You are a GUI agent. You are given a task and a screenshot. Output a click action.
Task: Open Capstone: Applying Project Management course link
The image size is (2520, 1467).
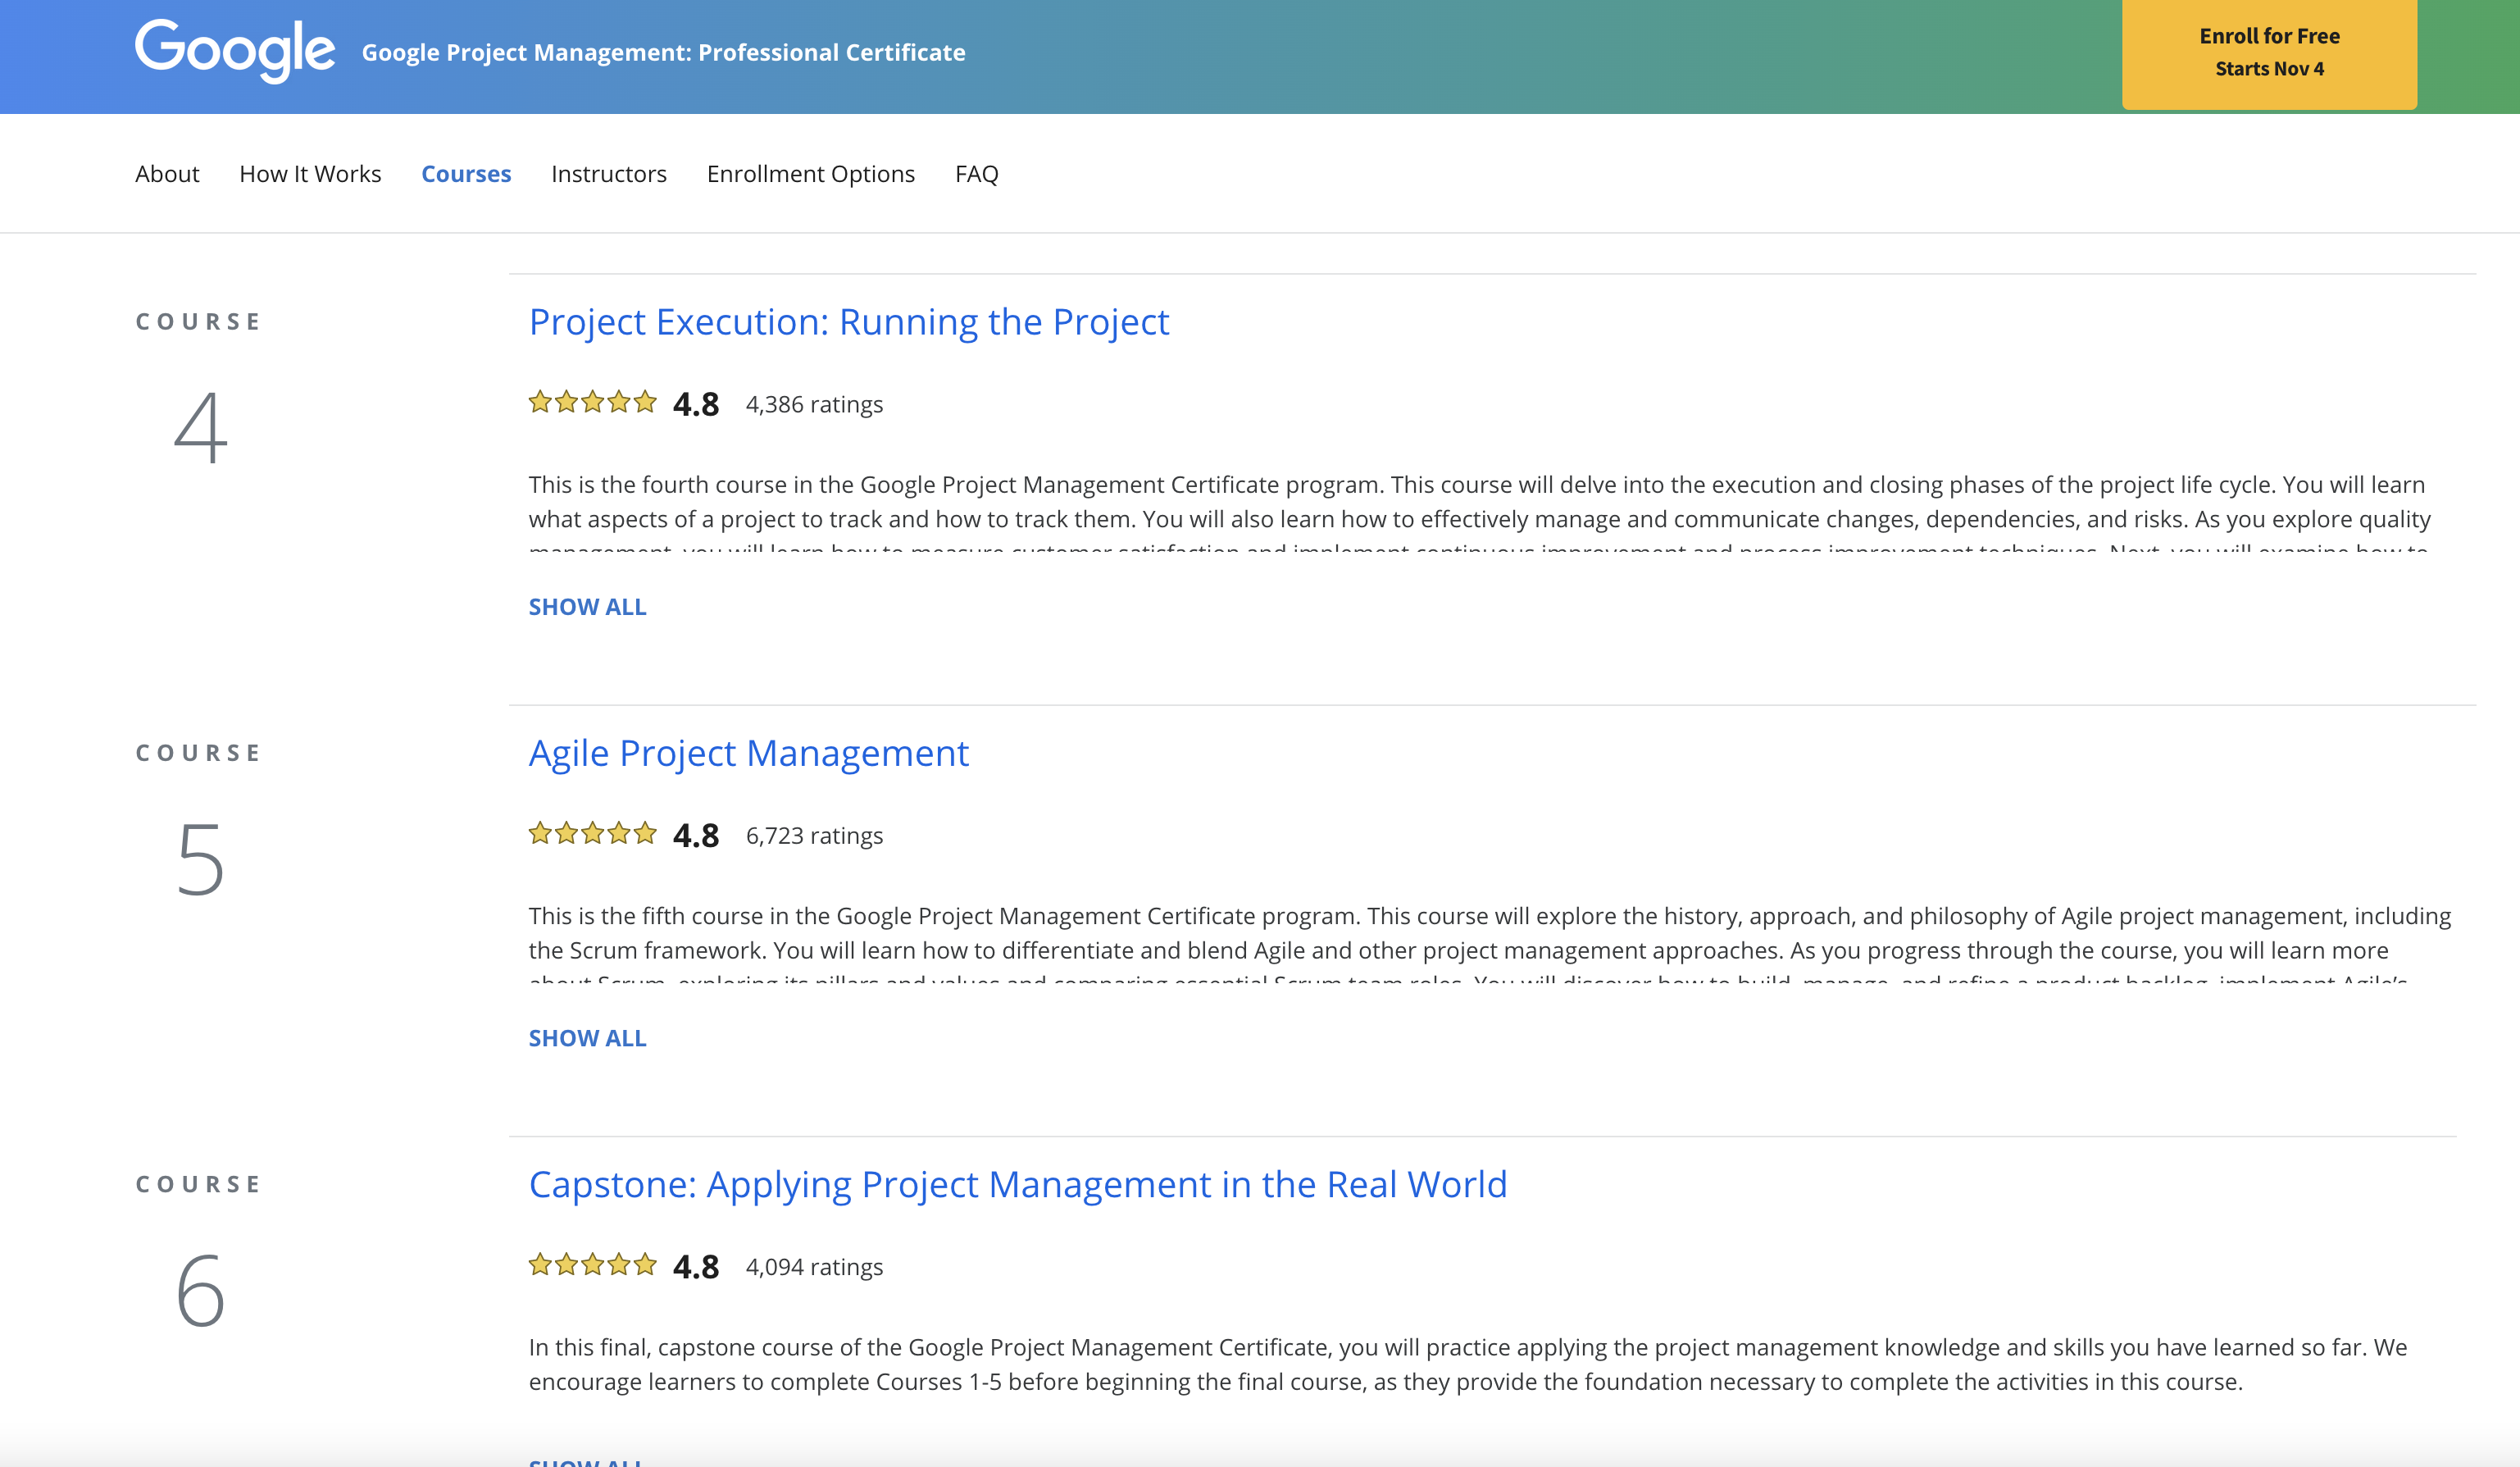[x=1017, y=1184]
